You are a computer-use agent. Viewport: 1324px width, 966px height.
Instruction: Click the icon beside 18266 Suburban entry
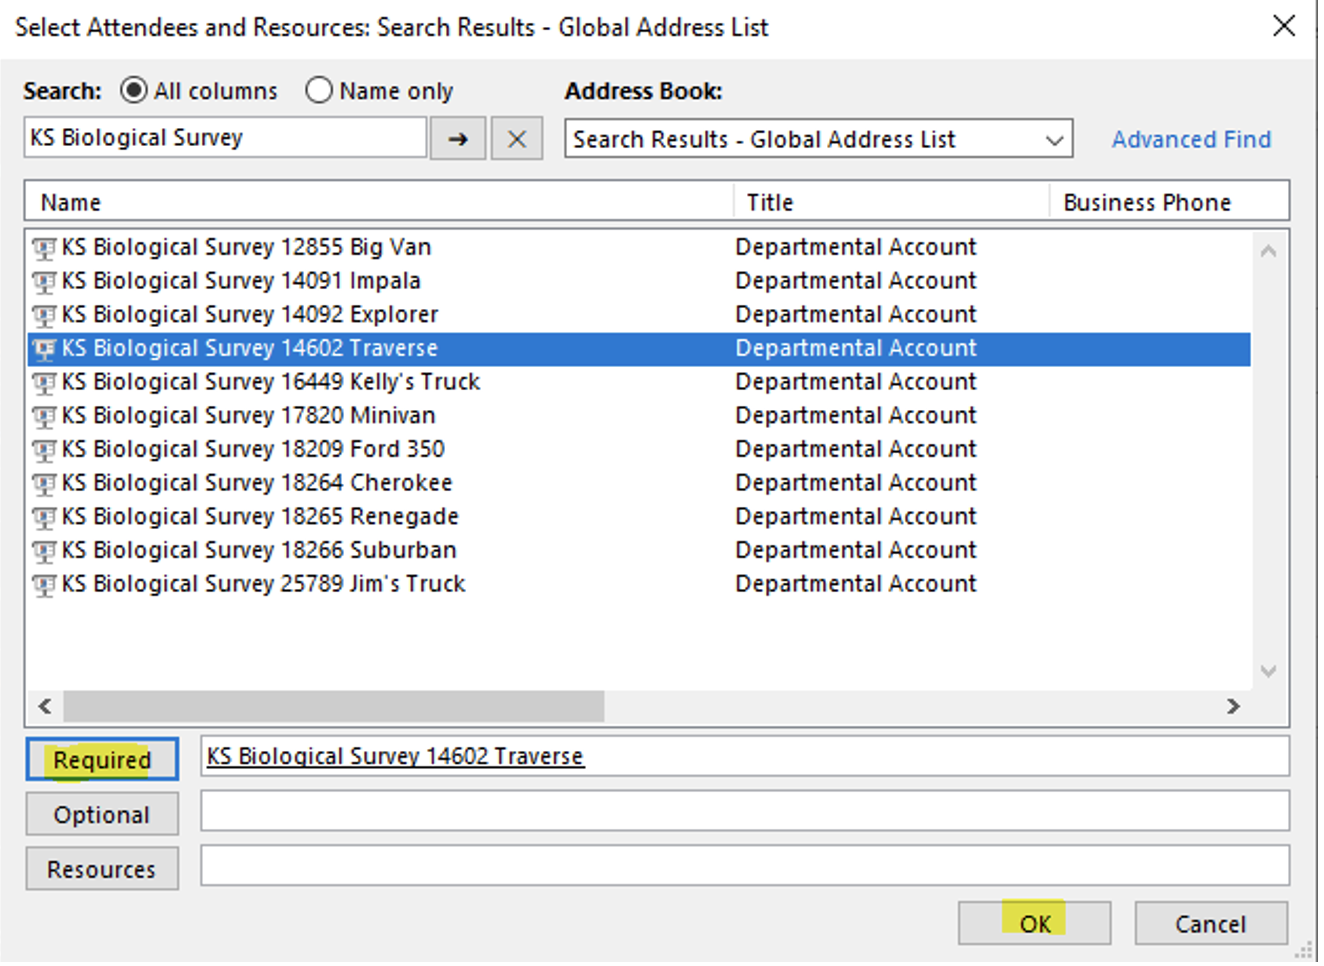[x=44, y=551]
